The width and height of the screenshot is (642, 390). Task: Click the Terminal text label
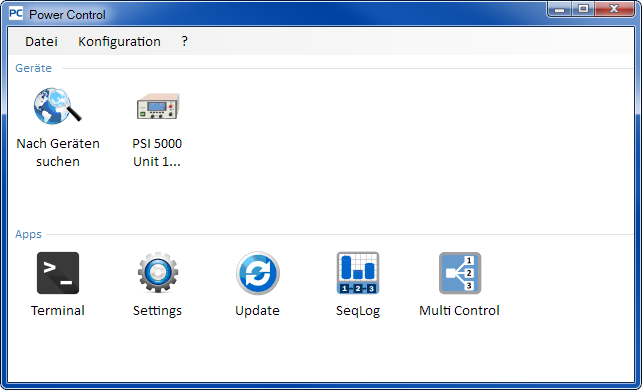pos(58,311)
